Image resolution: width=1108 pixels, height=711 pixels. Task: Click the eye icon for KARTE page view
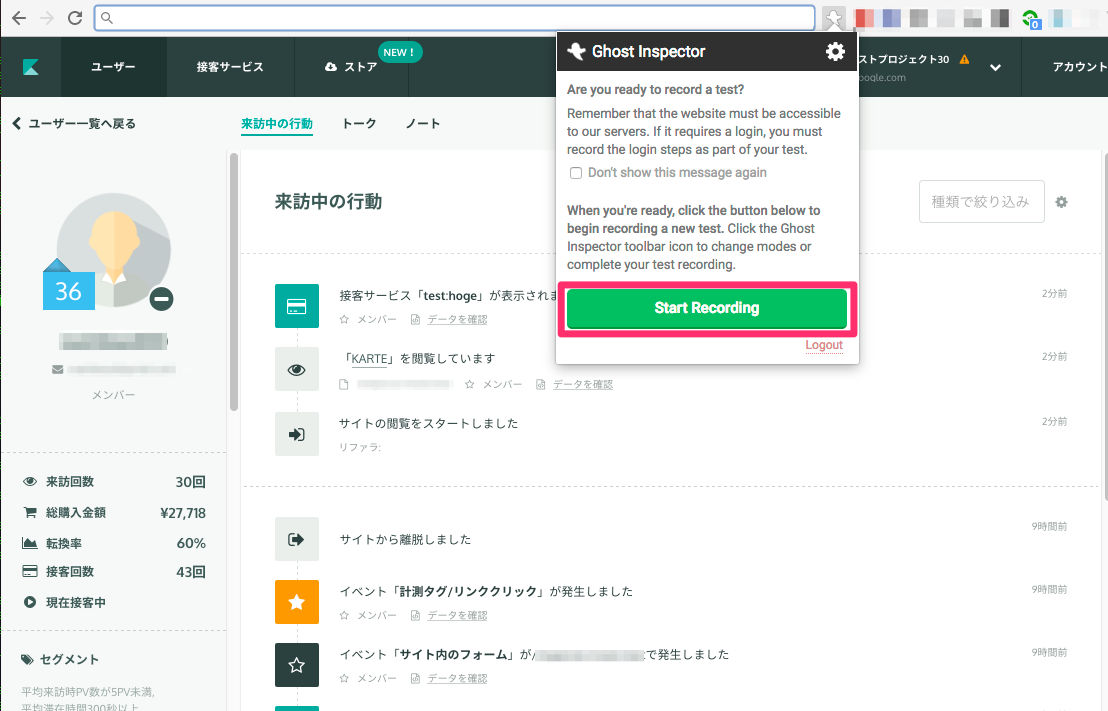297,370
